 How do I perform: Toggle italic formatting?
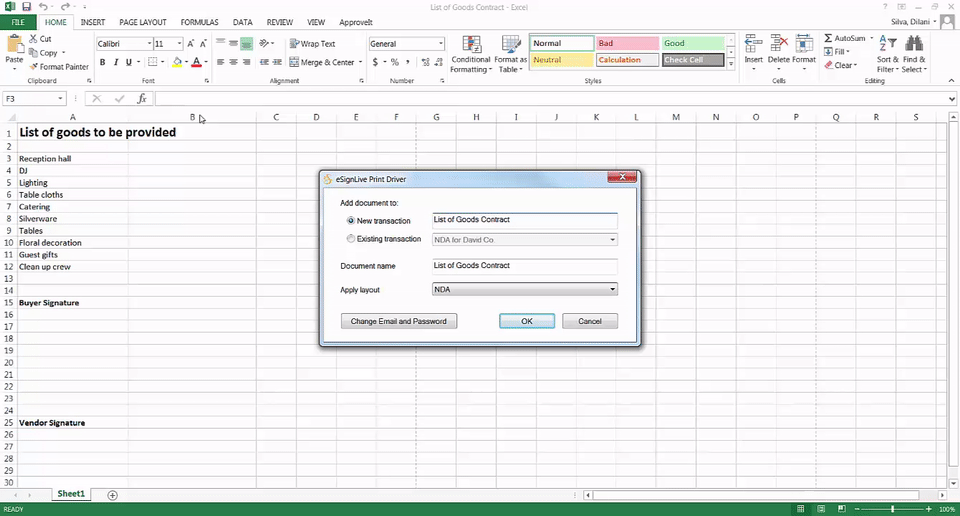[115, 62]
